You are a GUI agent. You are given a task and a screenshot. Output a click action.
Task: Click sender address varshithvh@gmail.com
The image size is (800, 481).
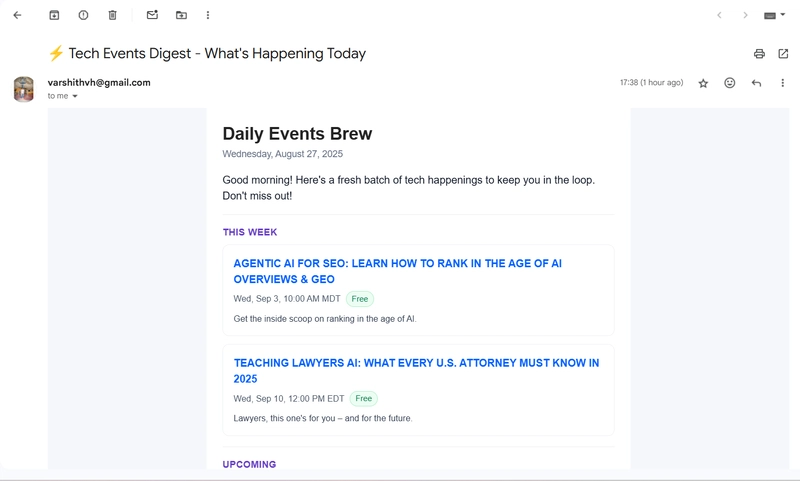(99, 83)
